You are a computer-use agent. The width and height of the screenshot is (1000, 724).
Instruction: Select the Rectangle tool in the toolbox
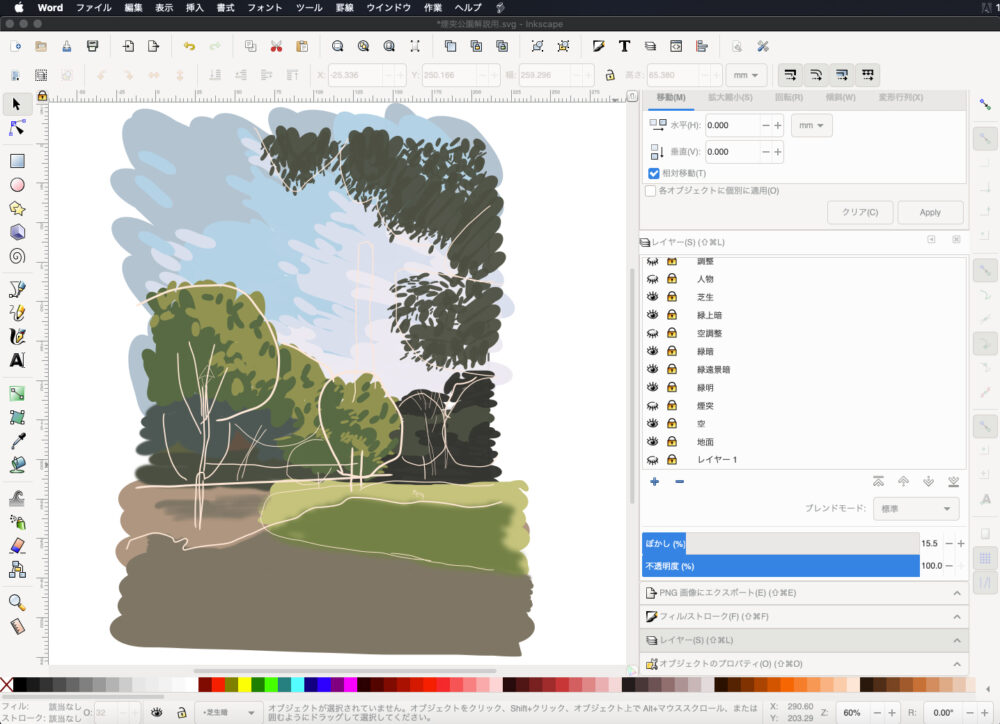click(17, 161)
